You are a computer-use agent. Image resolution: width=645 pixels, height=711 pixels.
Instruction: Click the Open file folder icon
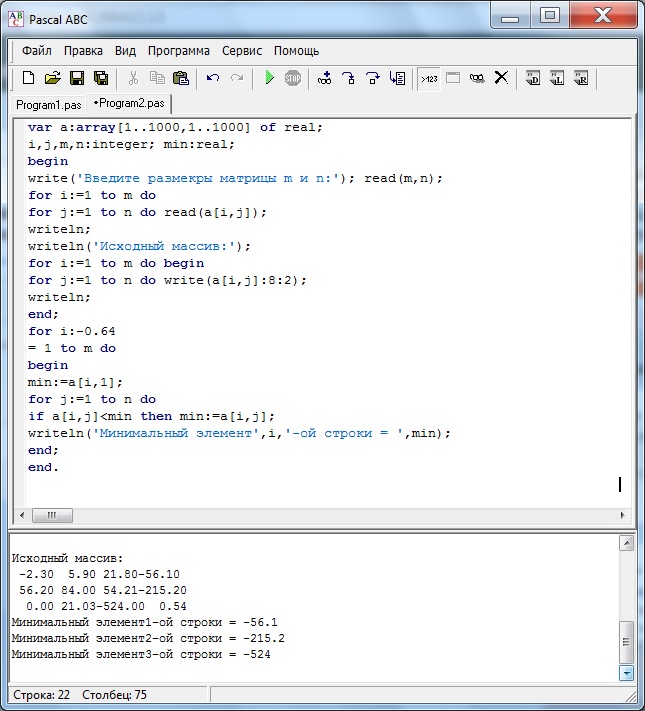tap(52, 78)
